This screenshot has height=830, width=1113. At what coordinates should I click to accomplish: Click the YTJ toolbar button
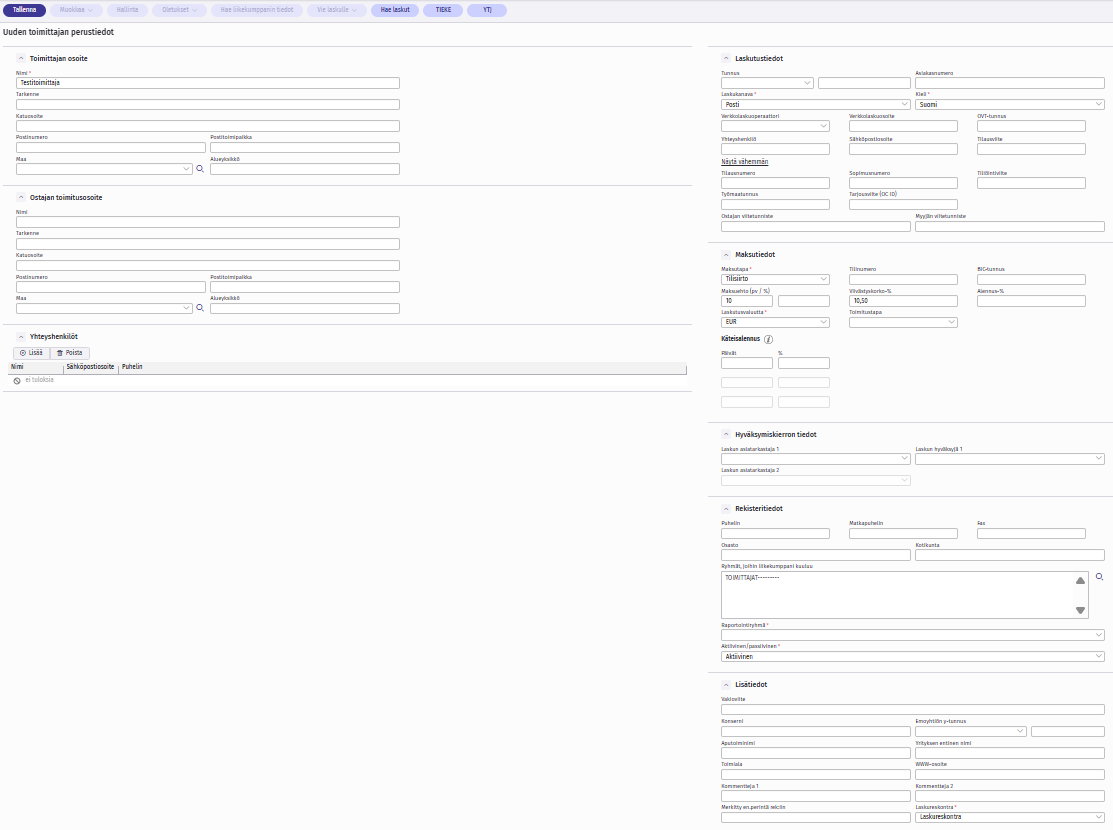coord(487,10)
